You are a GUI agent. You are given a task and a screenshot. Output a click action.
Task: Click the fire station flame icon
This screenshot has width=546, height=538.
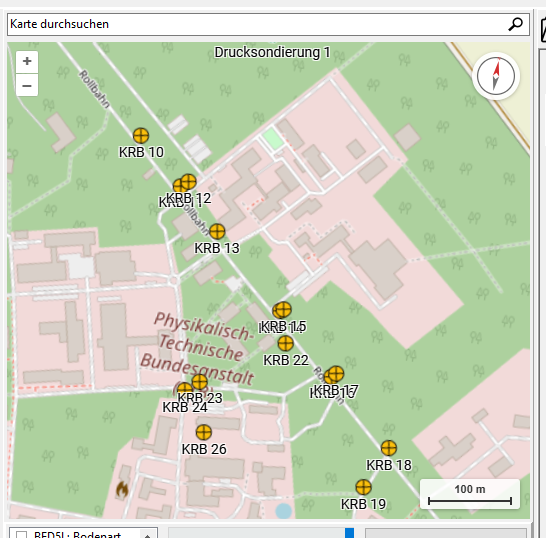coord(122,490)
